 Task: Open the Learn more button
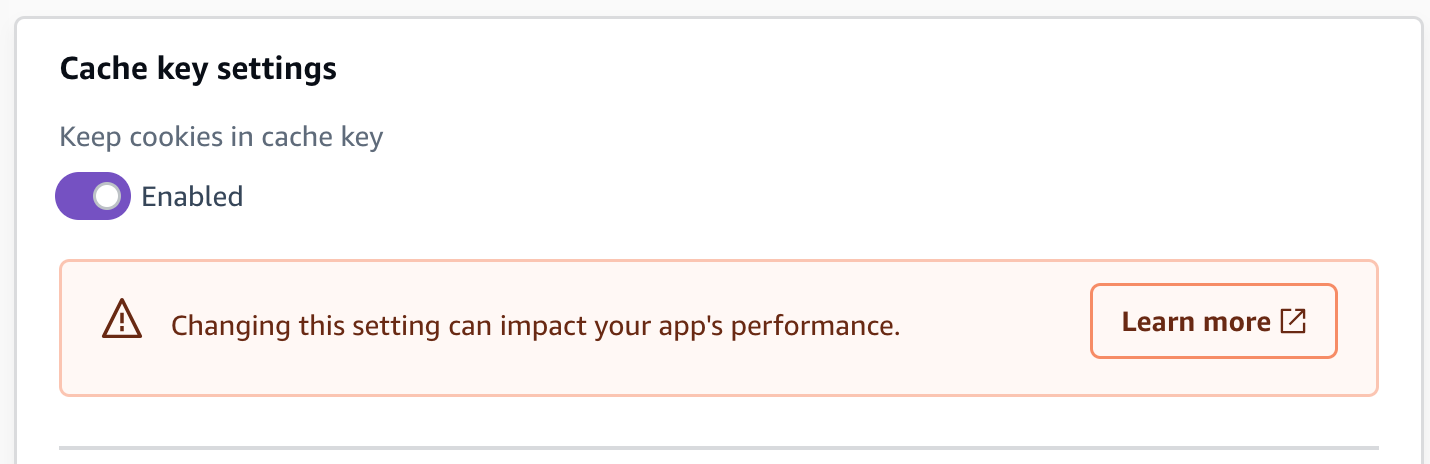click(x=1213, y=321)
